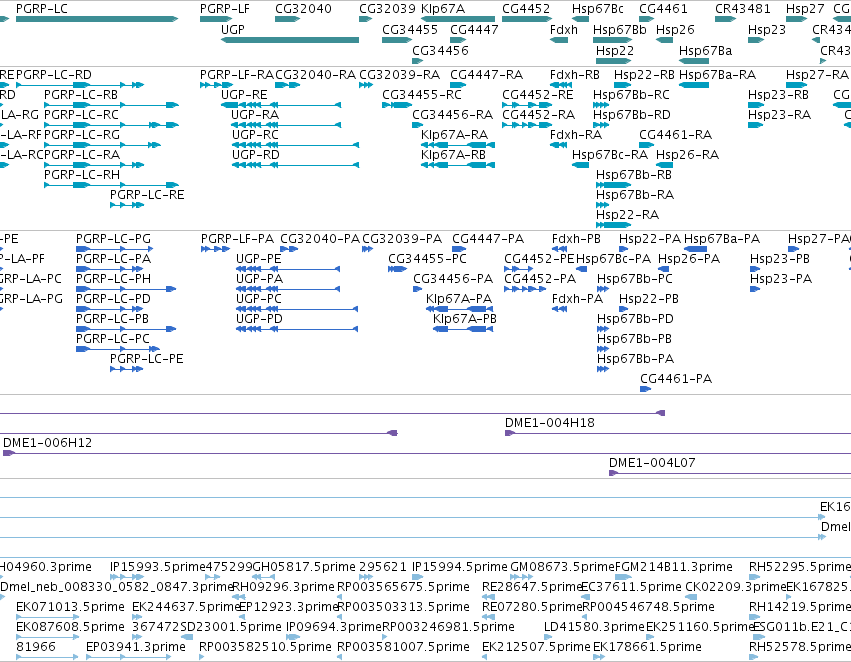Click EST EK087608.5prime label
Viewport: 851px width, 662px height.
(70, 627)
